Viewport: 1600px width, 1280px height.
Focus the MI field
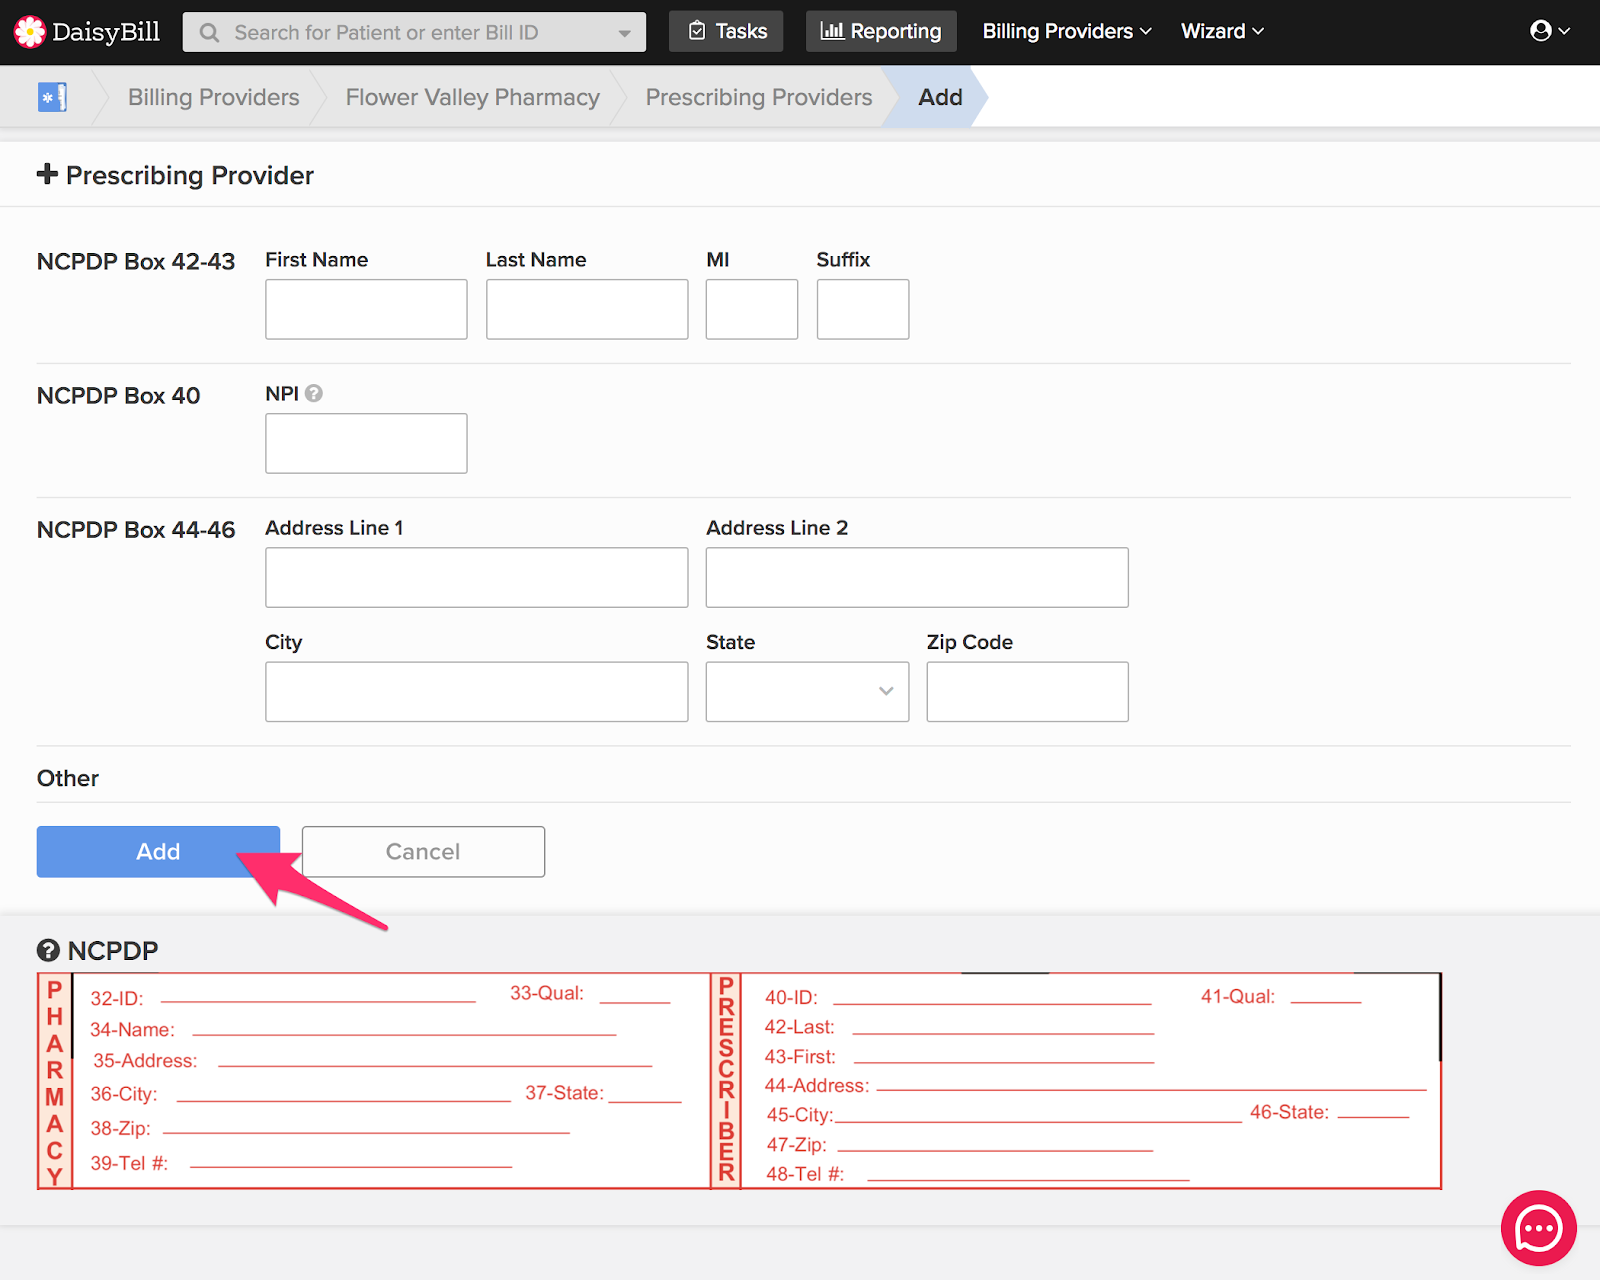752,309
